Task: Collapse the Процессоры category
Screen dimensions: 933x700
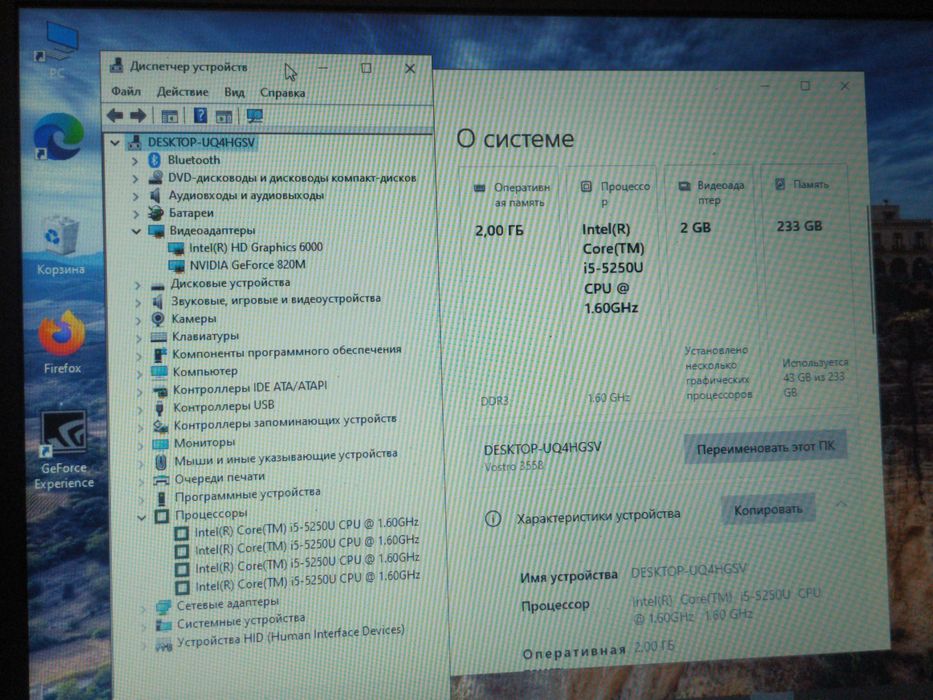Action: (141, 517)
